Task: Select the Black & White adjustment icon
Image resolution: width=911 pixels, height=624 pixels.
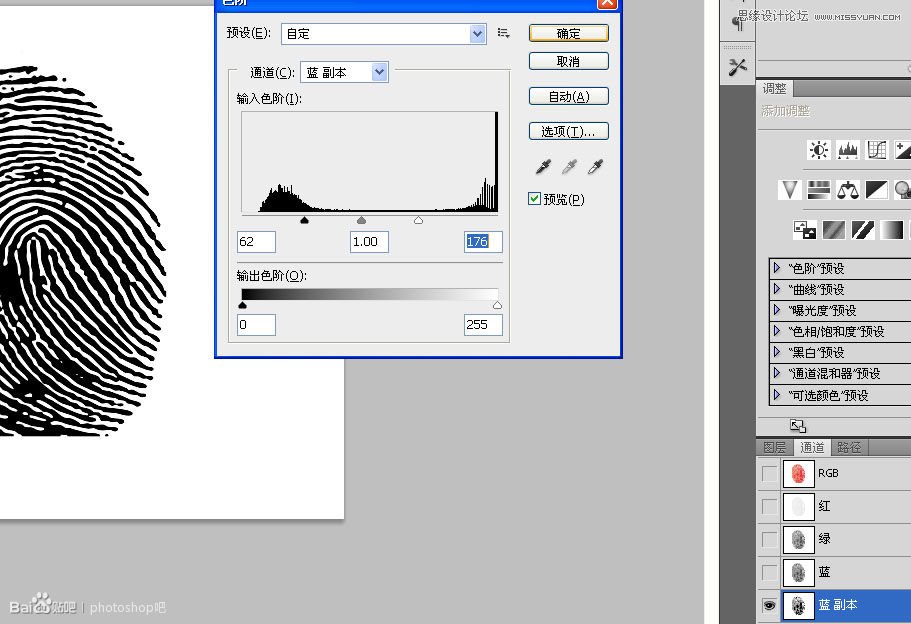Action: tap(877, 190)
